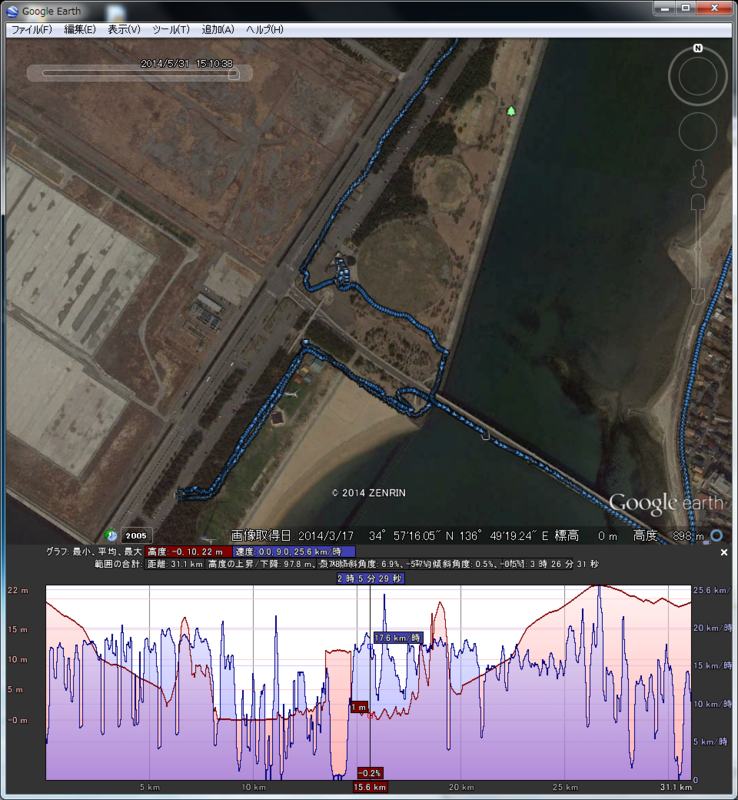Select the Street View pegman icon
Viewport: 738px width, 800px height.
pyautogui.click(x=698, y=173)
